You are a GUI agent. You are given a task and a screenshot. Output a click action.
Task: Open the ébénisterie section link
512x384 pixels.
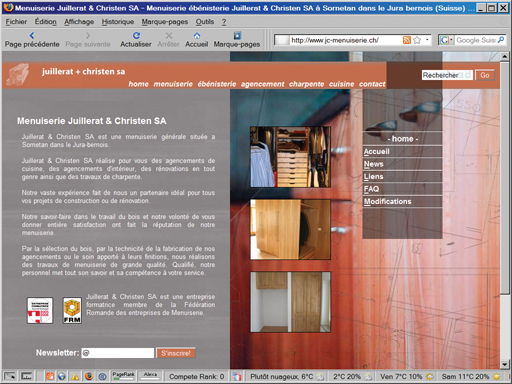click(217, 84)
